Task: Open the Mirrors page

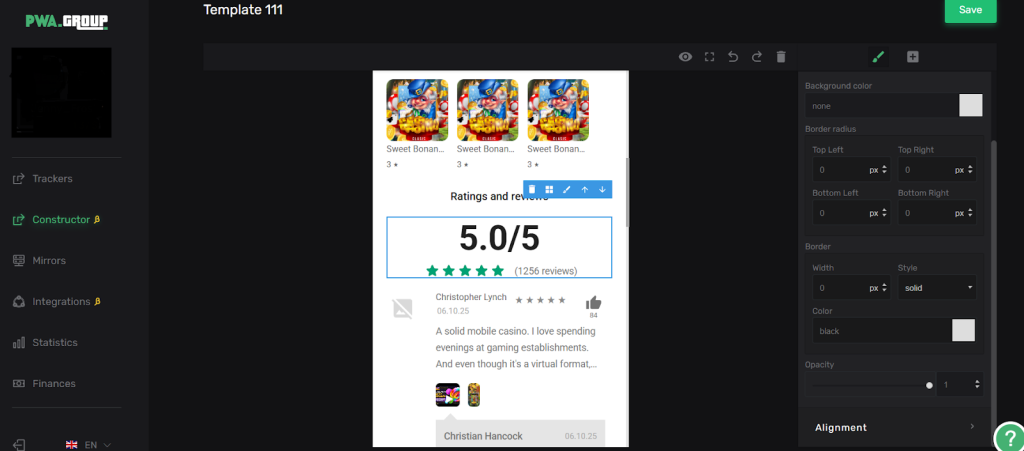Action: 49,261
